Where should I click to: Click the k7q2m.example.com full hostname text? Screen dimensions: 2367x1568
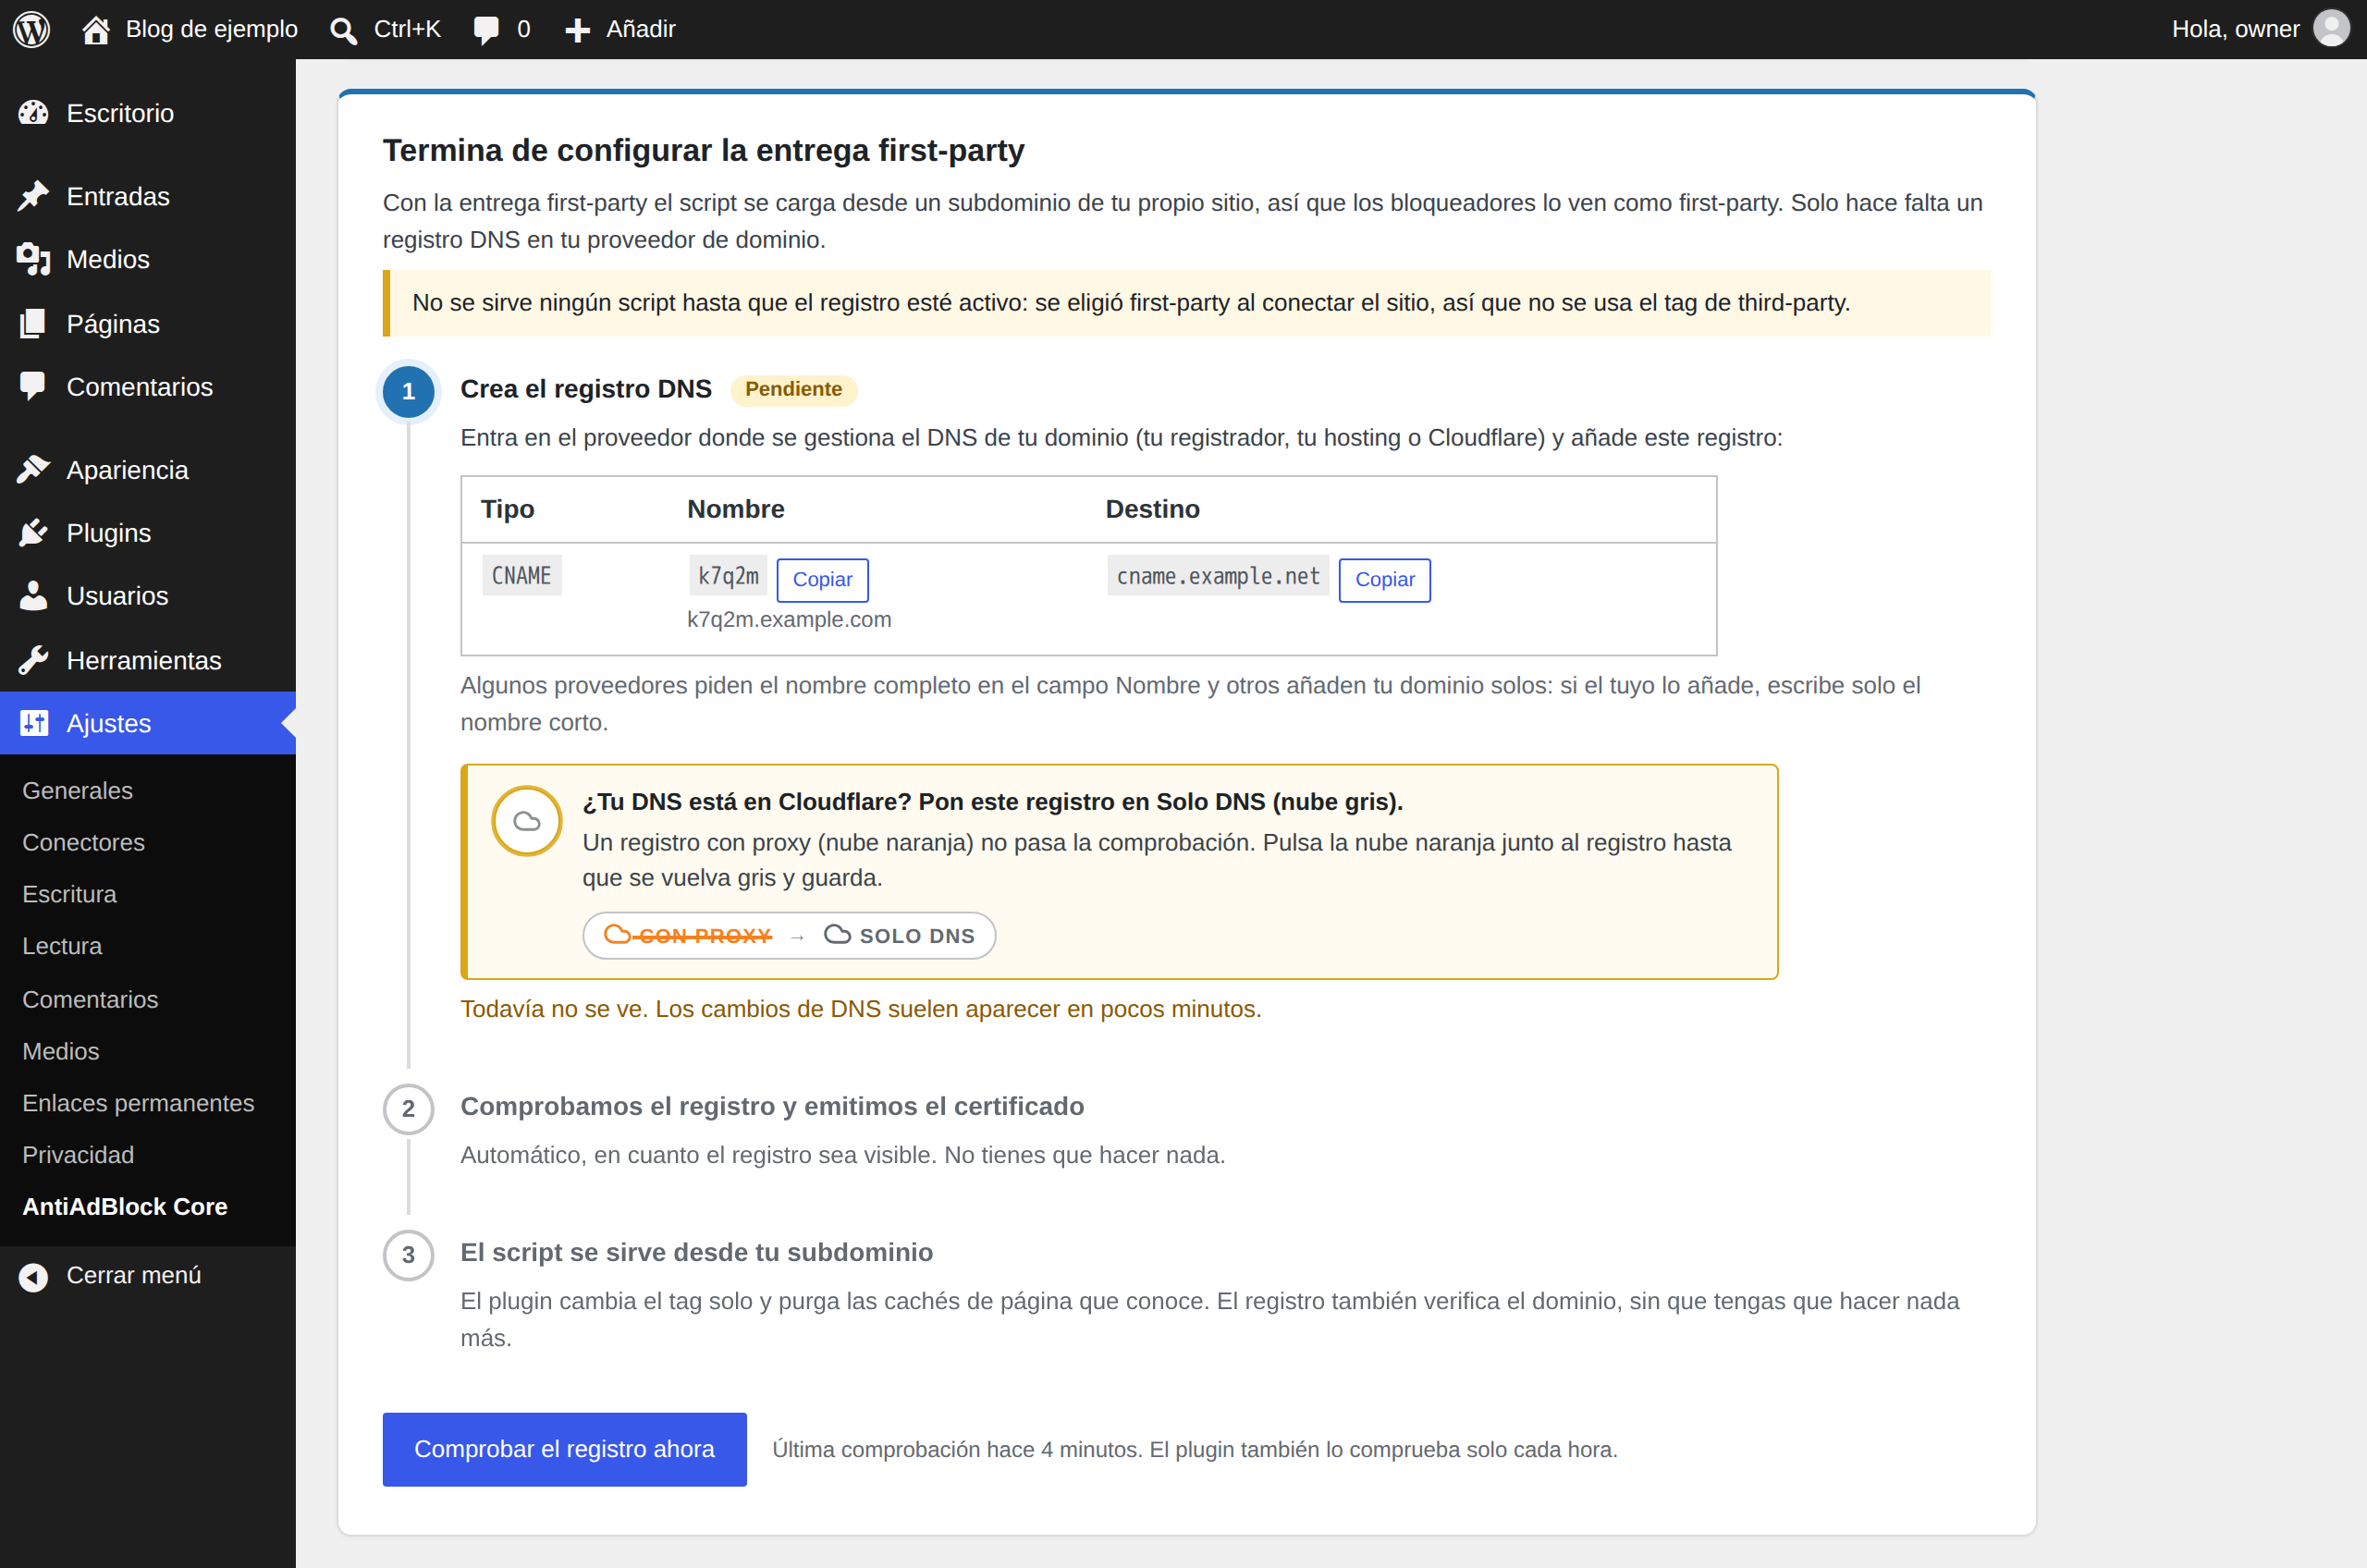click(x=789, y=619)
